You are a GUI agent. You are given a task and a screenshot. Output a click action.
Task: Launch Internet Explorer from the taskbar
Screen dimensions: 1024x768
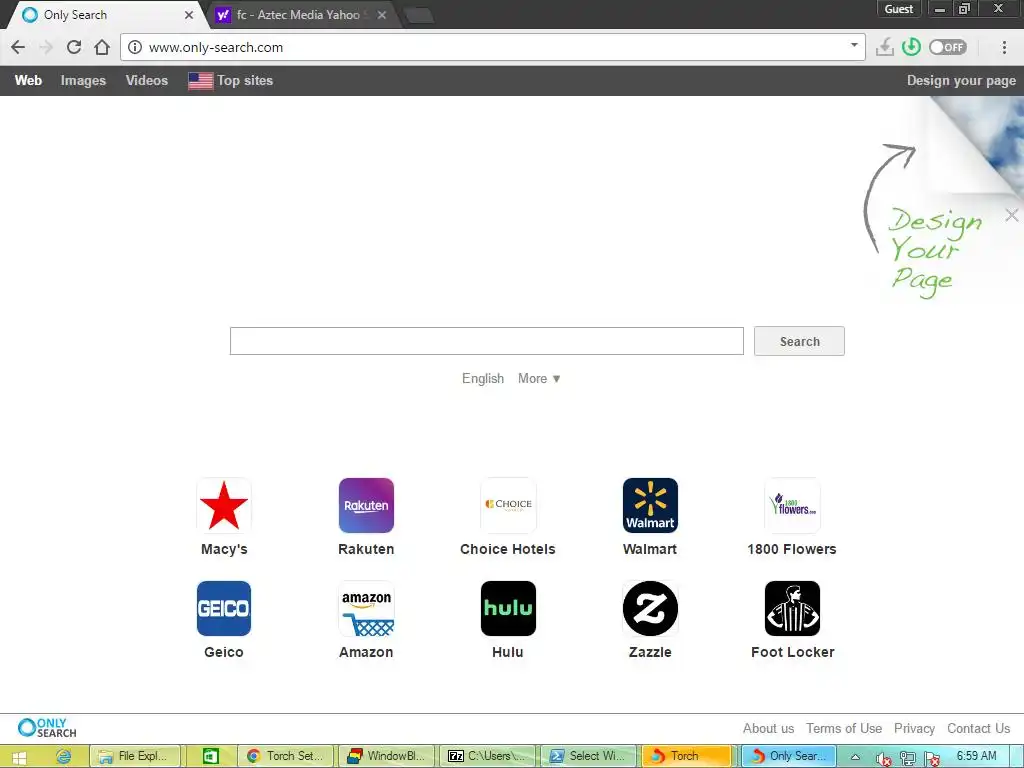click(x=63, y=756)
